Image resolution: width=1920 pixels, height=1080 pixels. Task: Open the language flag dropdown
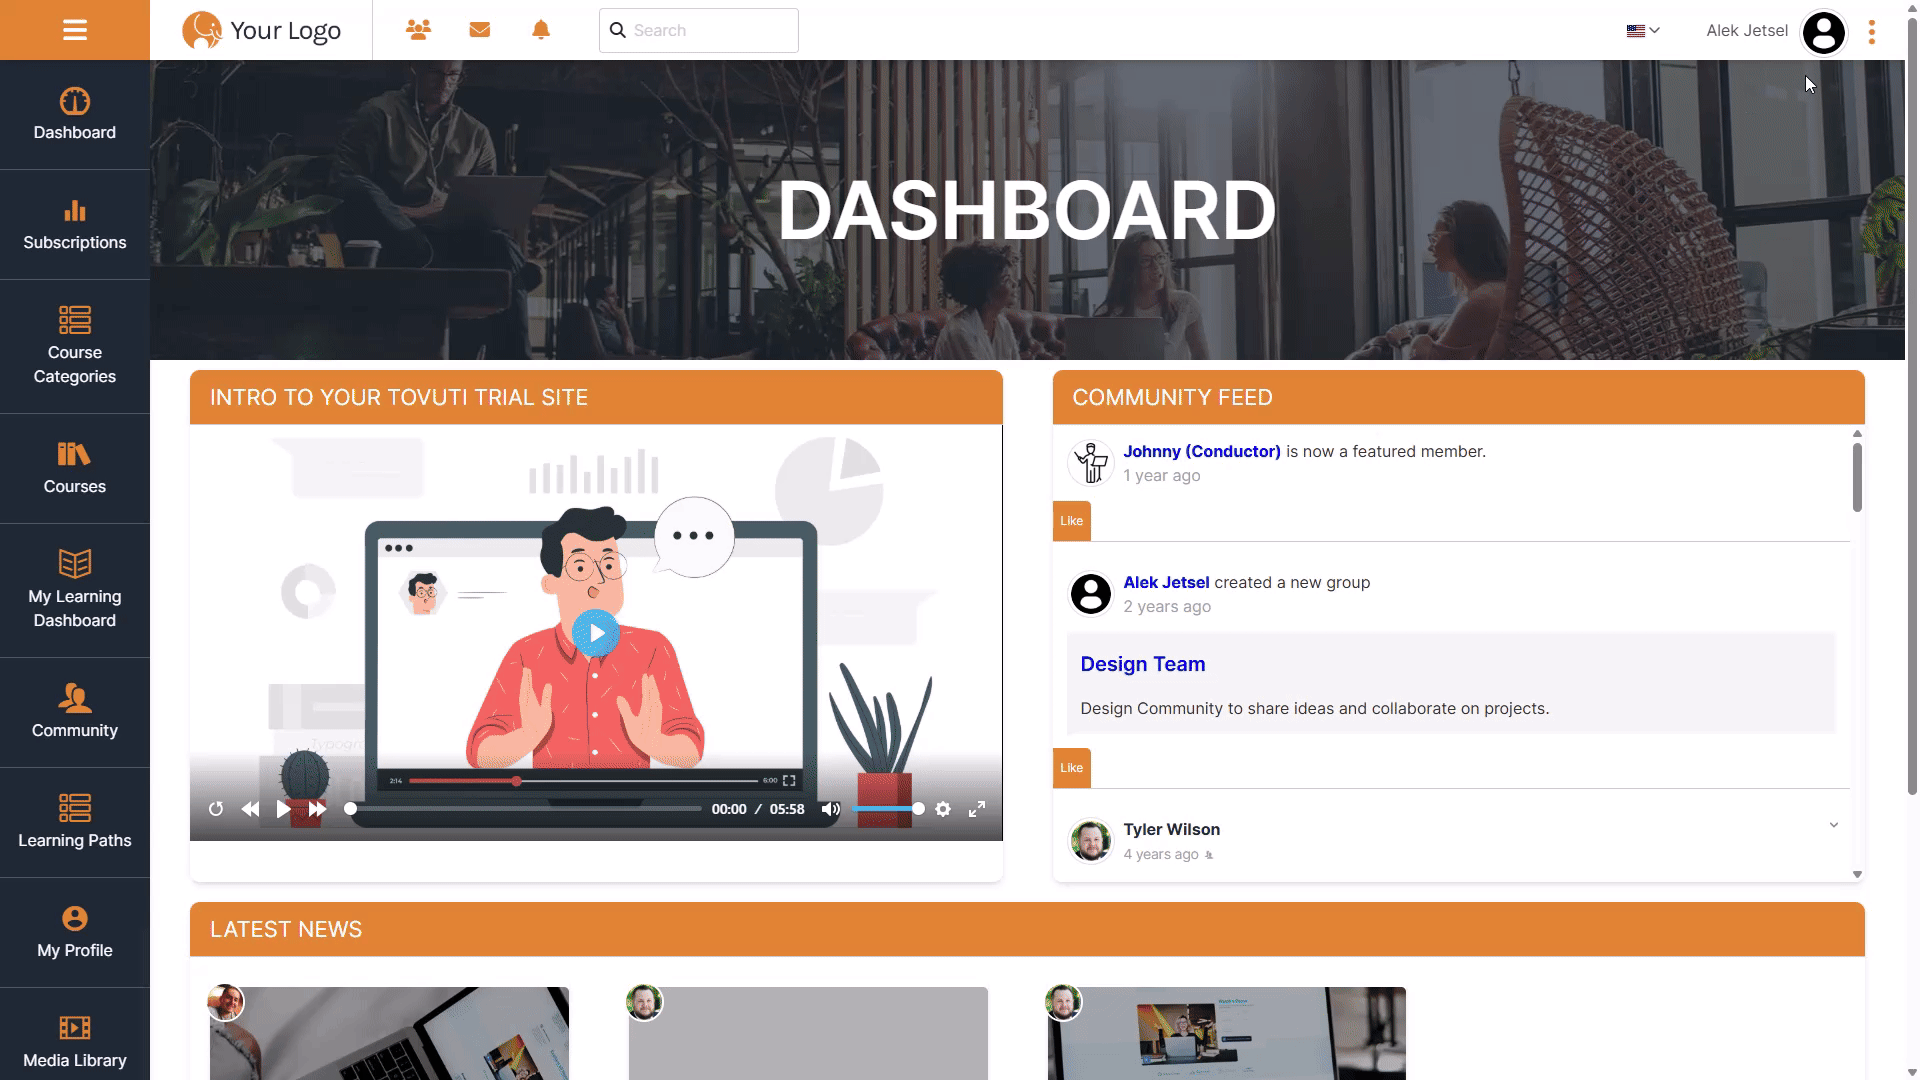coord(1643,31)
